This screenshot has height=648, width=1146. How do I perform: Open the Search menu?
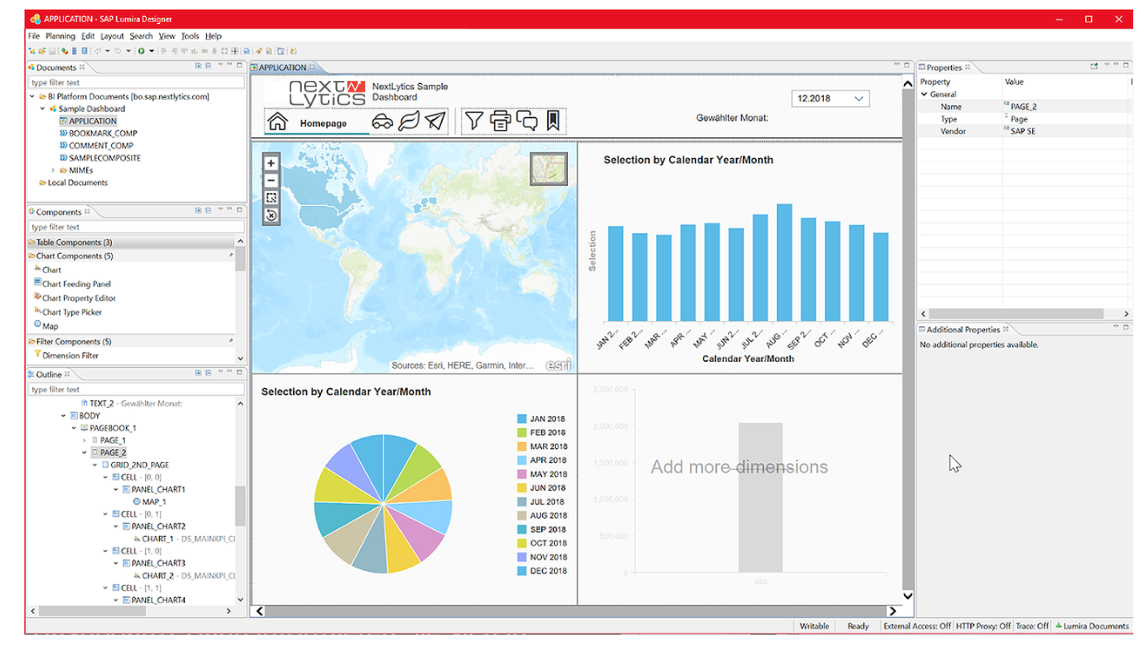pos(141,36)
